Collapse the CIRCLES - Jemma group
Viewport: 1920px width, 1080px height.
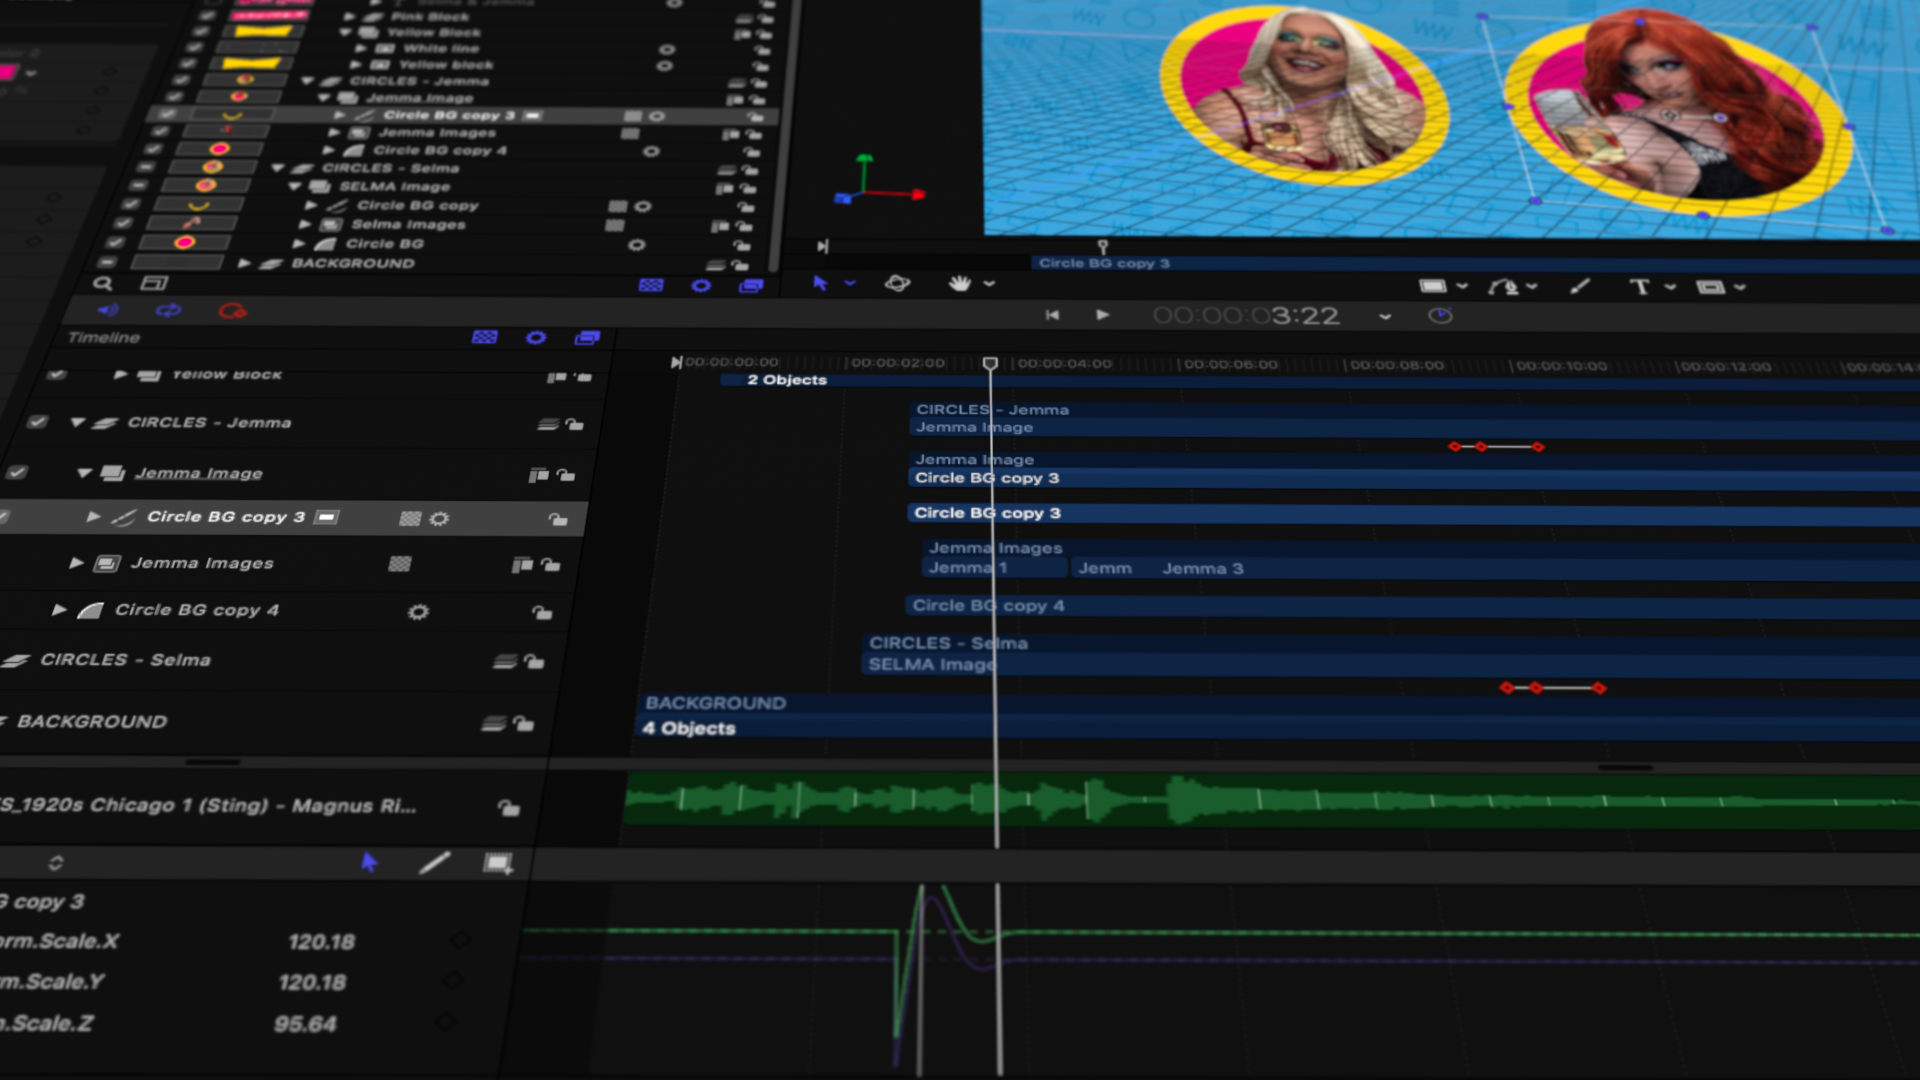pos(77,422)
